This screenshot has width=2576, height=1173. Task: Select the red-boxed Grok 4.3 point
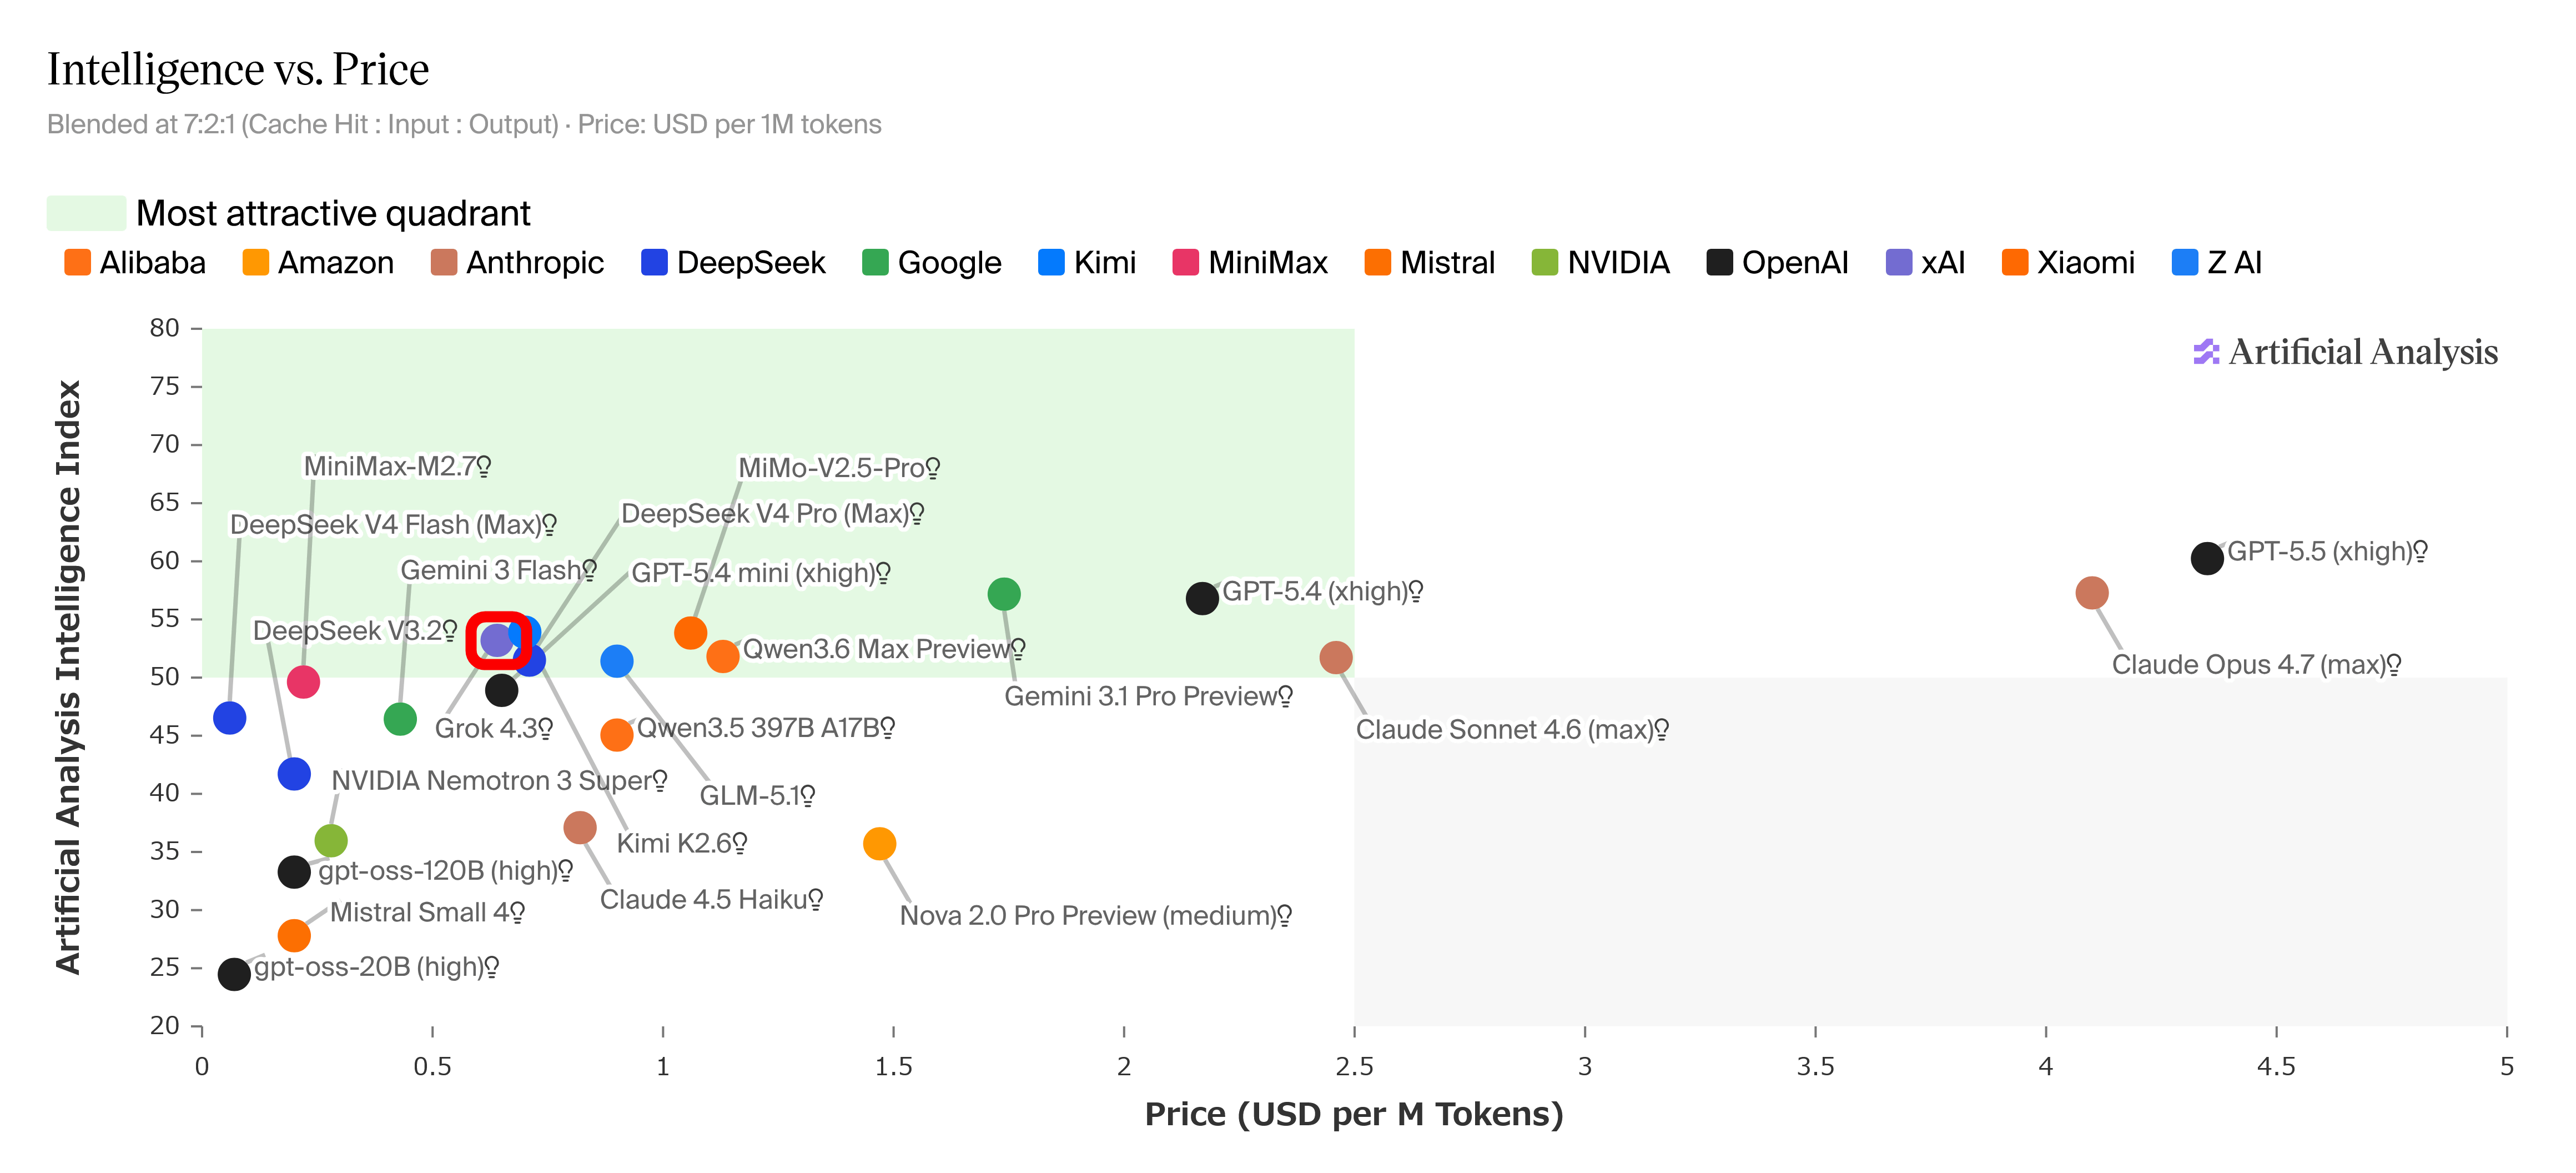coord(497,640)
